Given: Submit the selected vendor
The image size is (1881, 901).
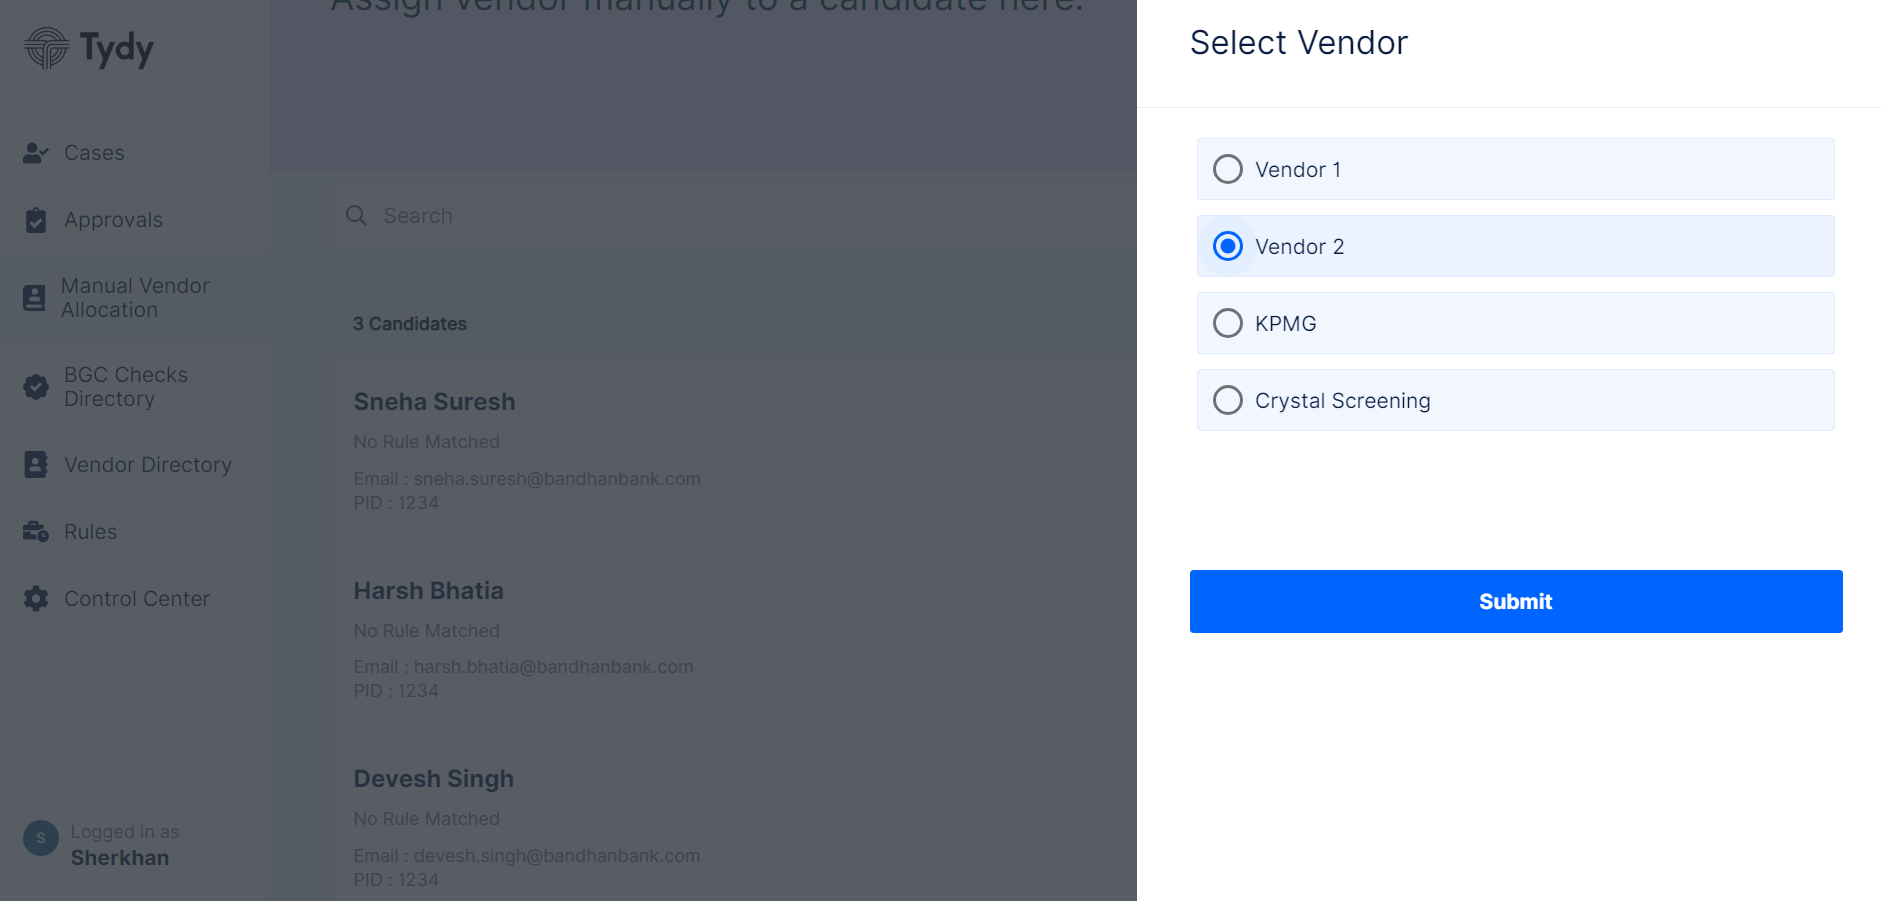Looking at the screenshot, I should (x=1516, y=601).
